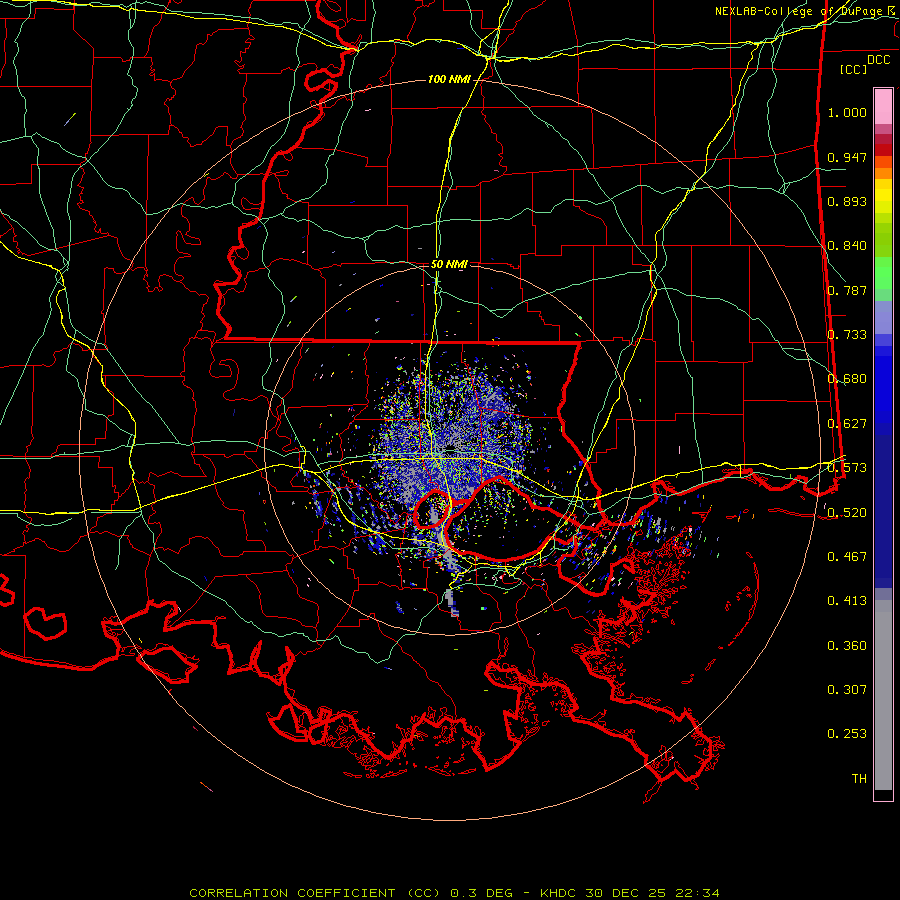Click the KHDC radar site identifier
This screenshot has width=900, height=900.
click(559, 893)
